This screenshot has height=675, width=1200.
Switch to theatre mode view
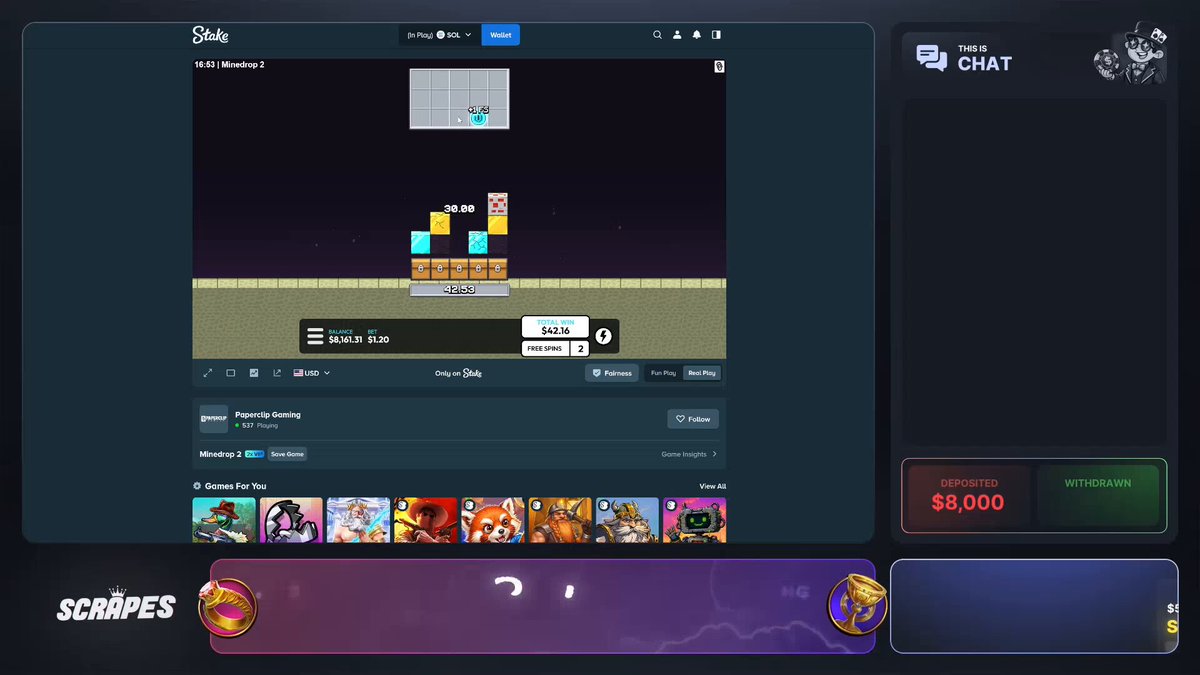click(x=231, y=373)
